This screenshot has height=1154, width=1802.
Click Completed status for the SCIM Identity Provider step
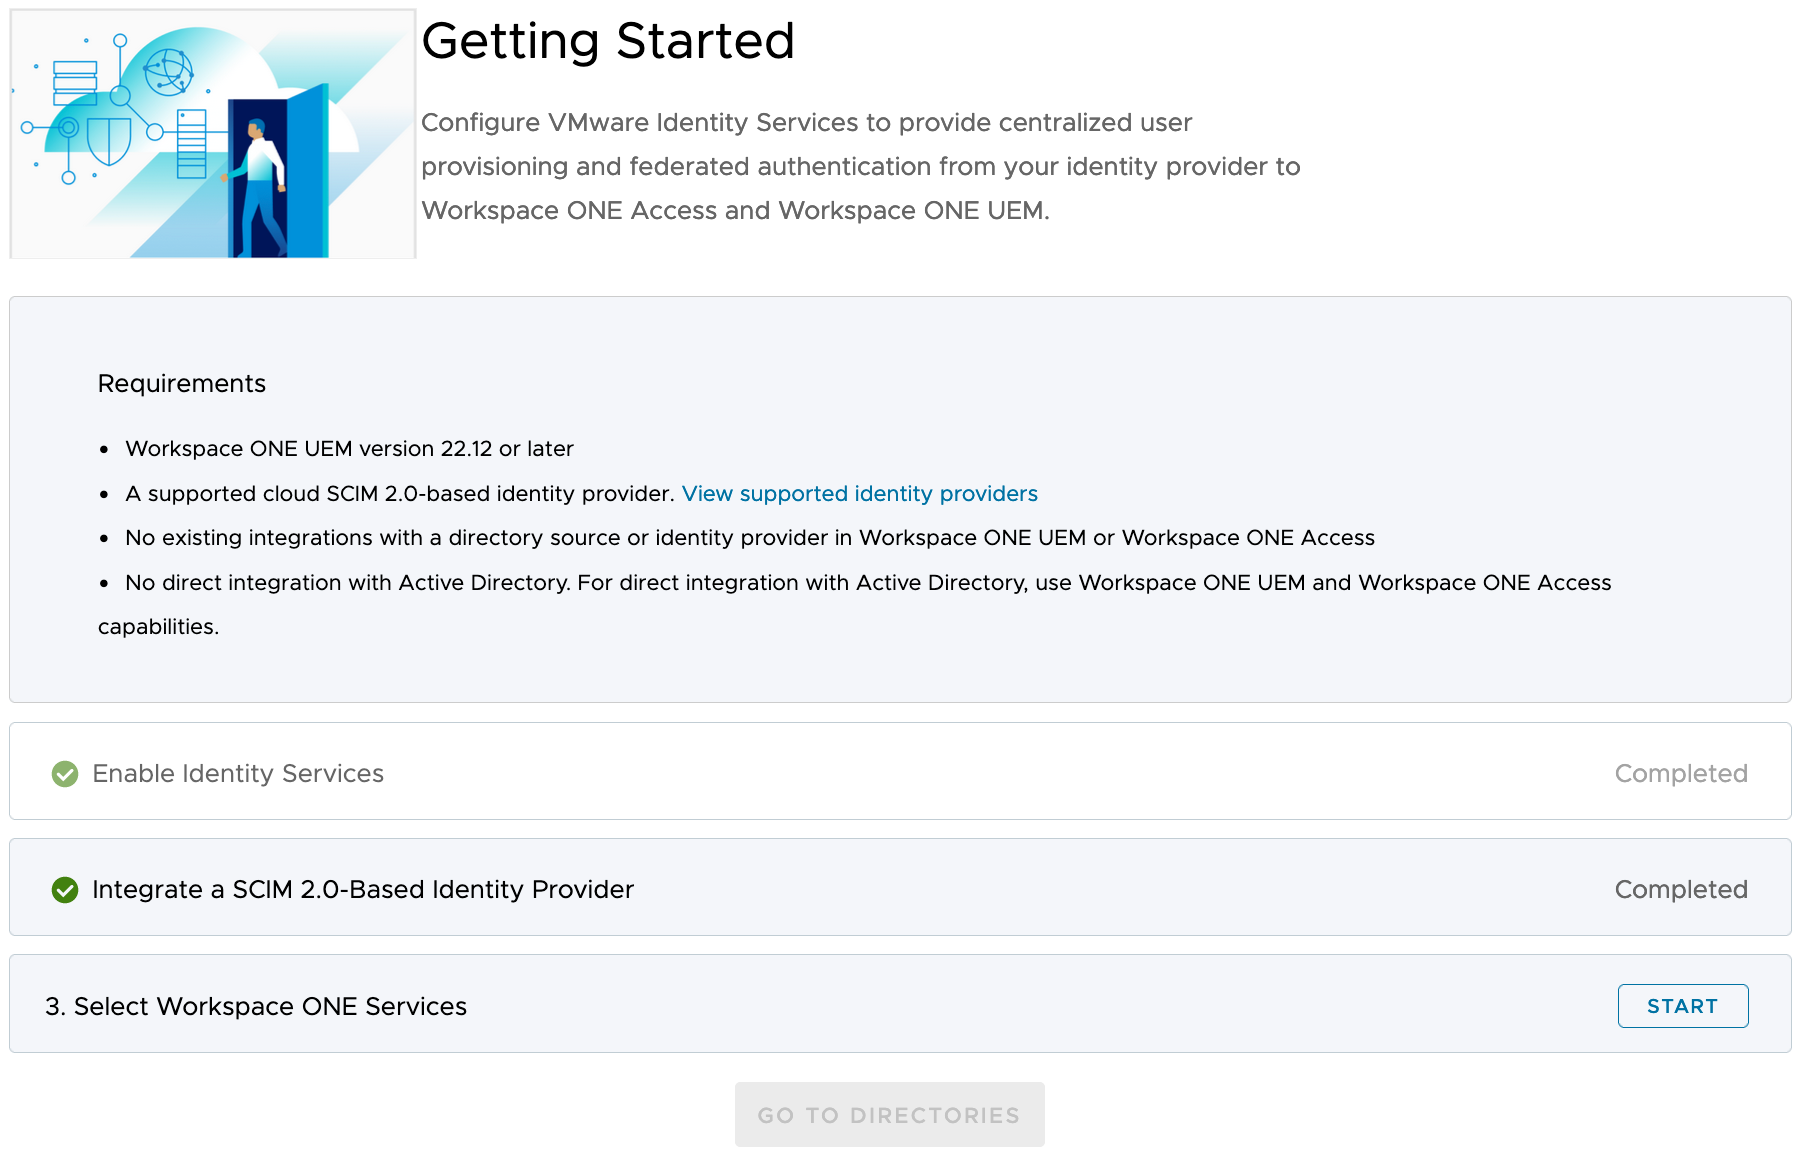tap(1680, 890)
